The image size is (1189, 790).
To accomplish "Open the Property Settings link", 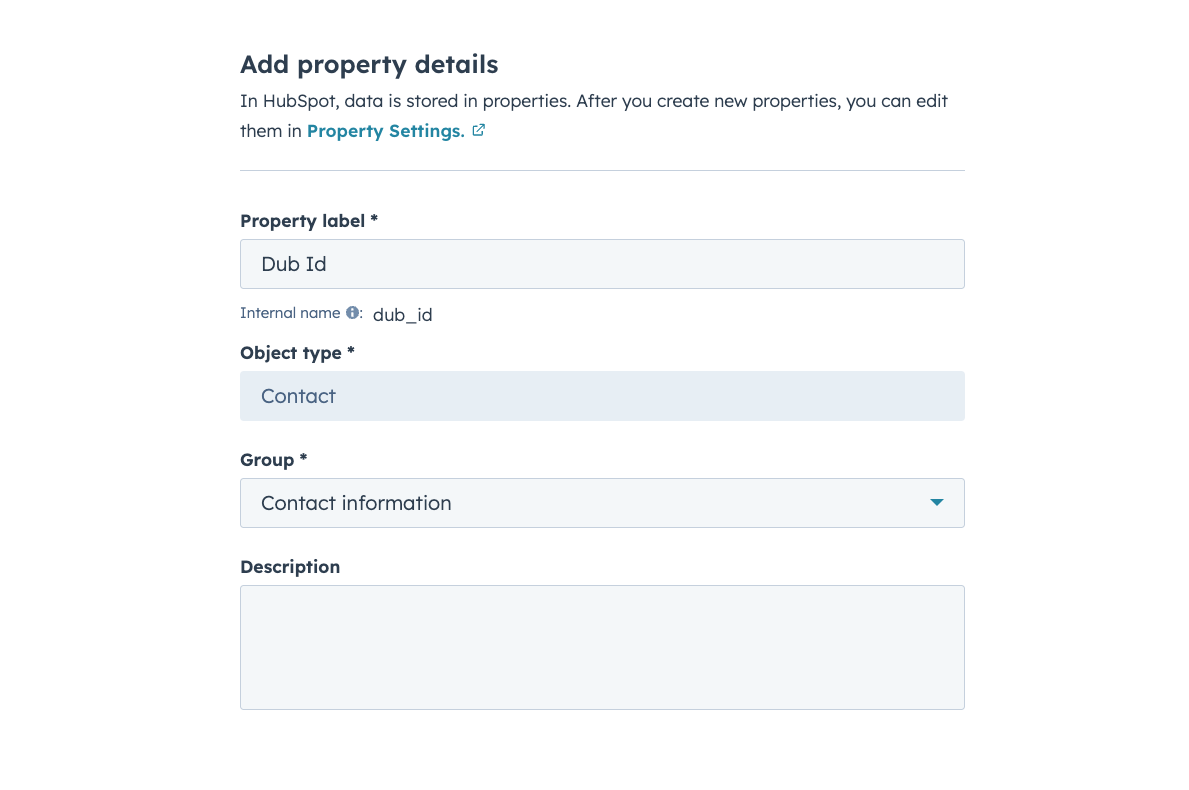I will pyautogui.click(x=385, y=131).
